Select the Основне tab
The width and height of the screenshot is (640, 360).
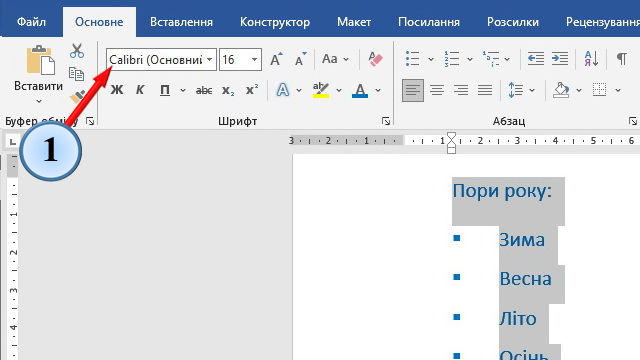click(99, 22)
